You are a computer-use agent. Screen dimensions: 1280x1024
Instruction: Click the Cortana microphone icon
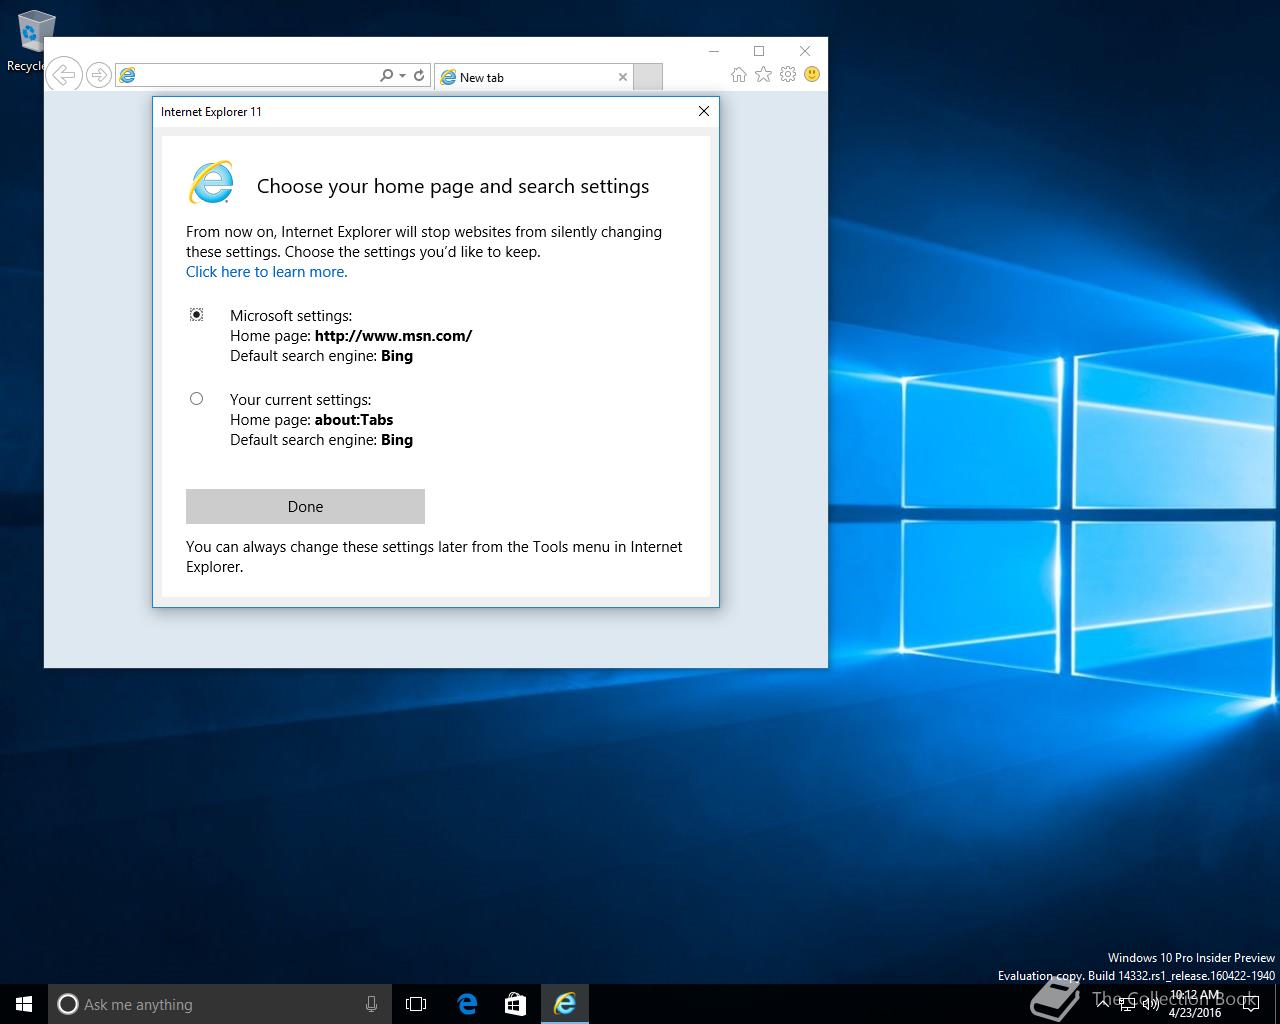371,1004
